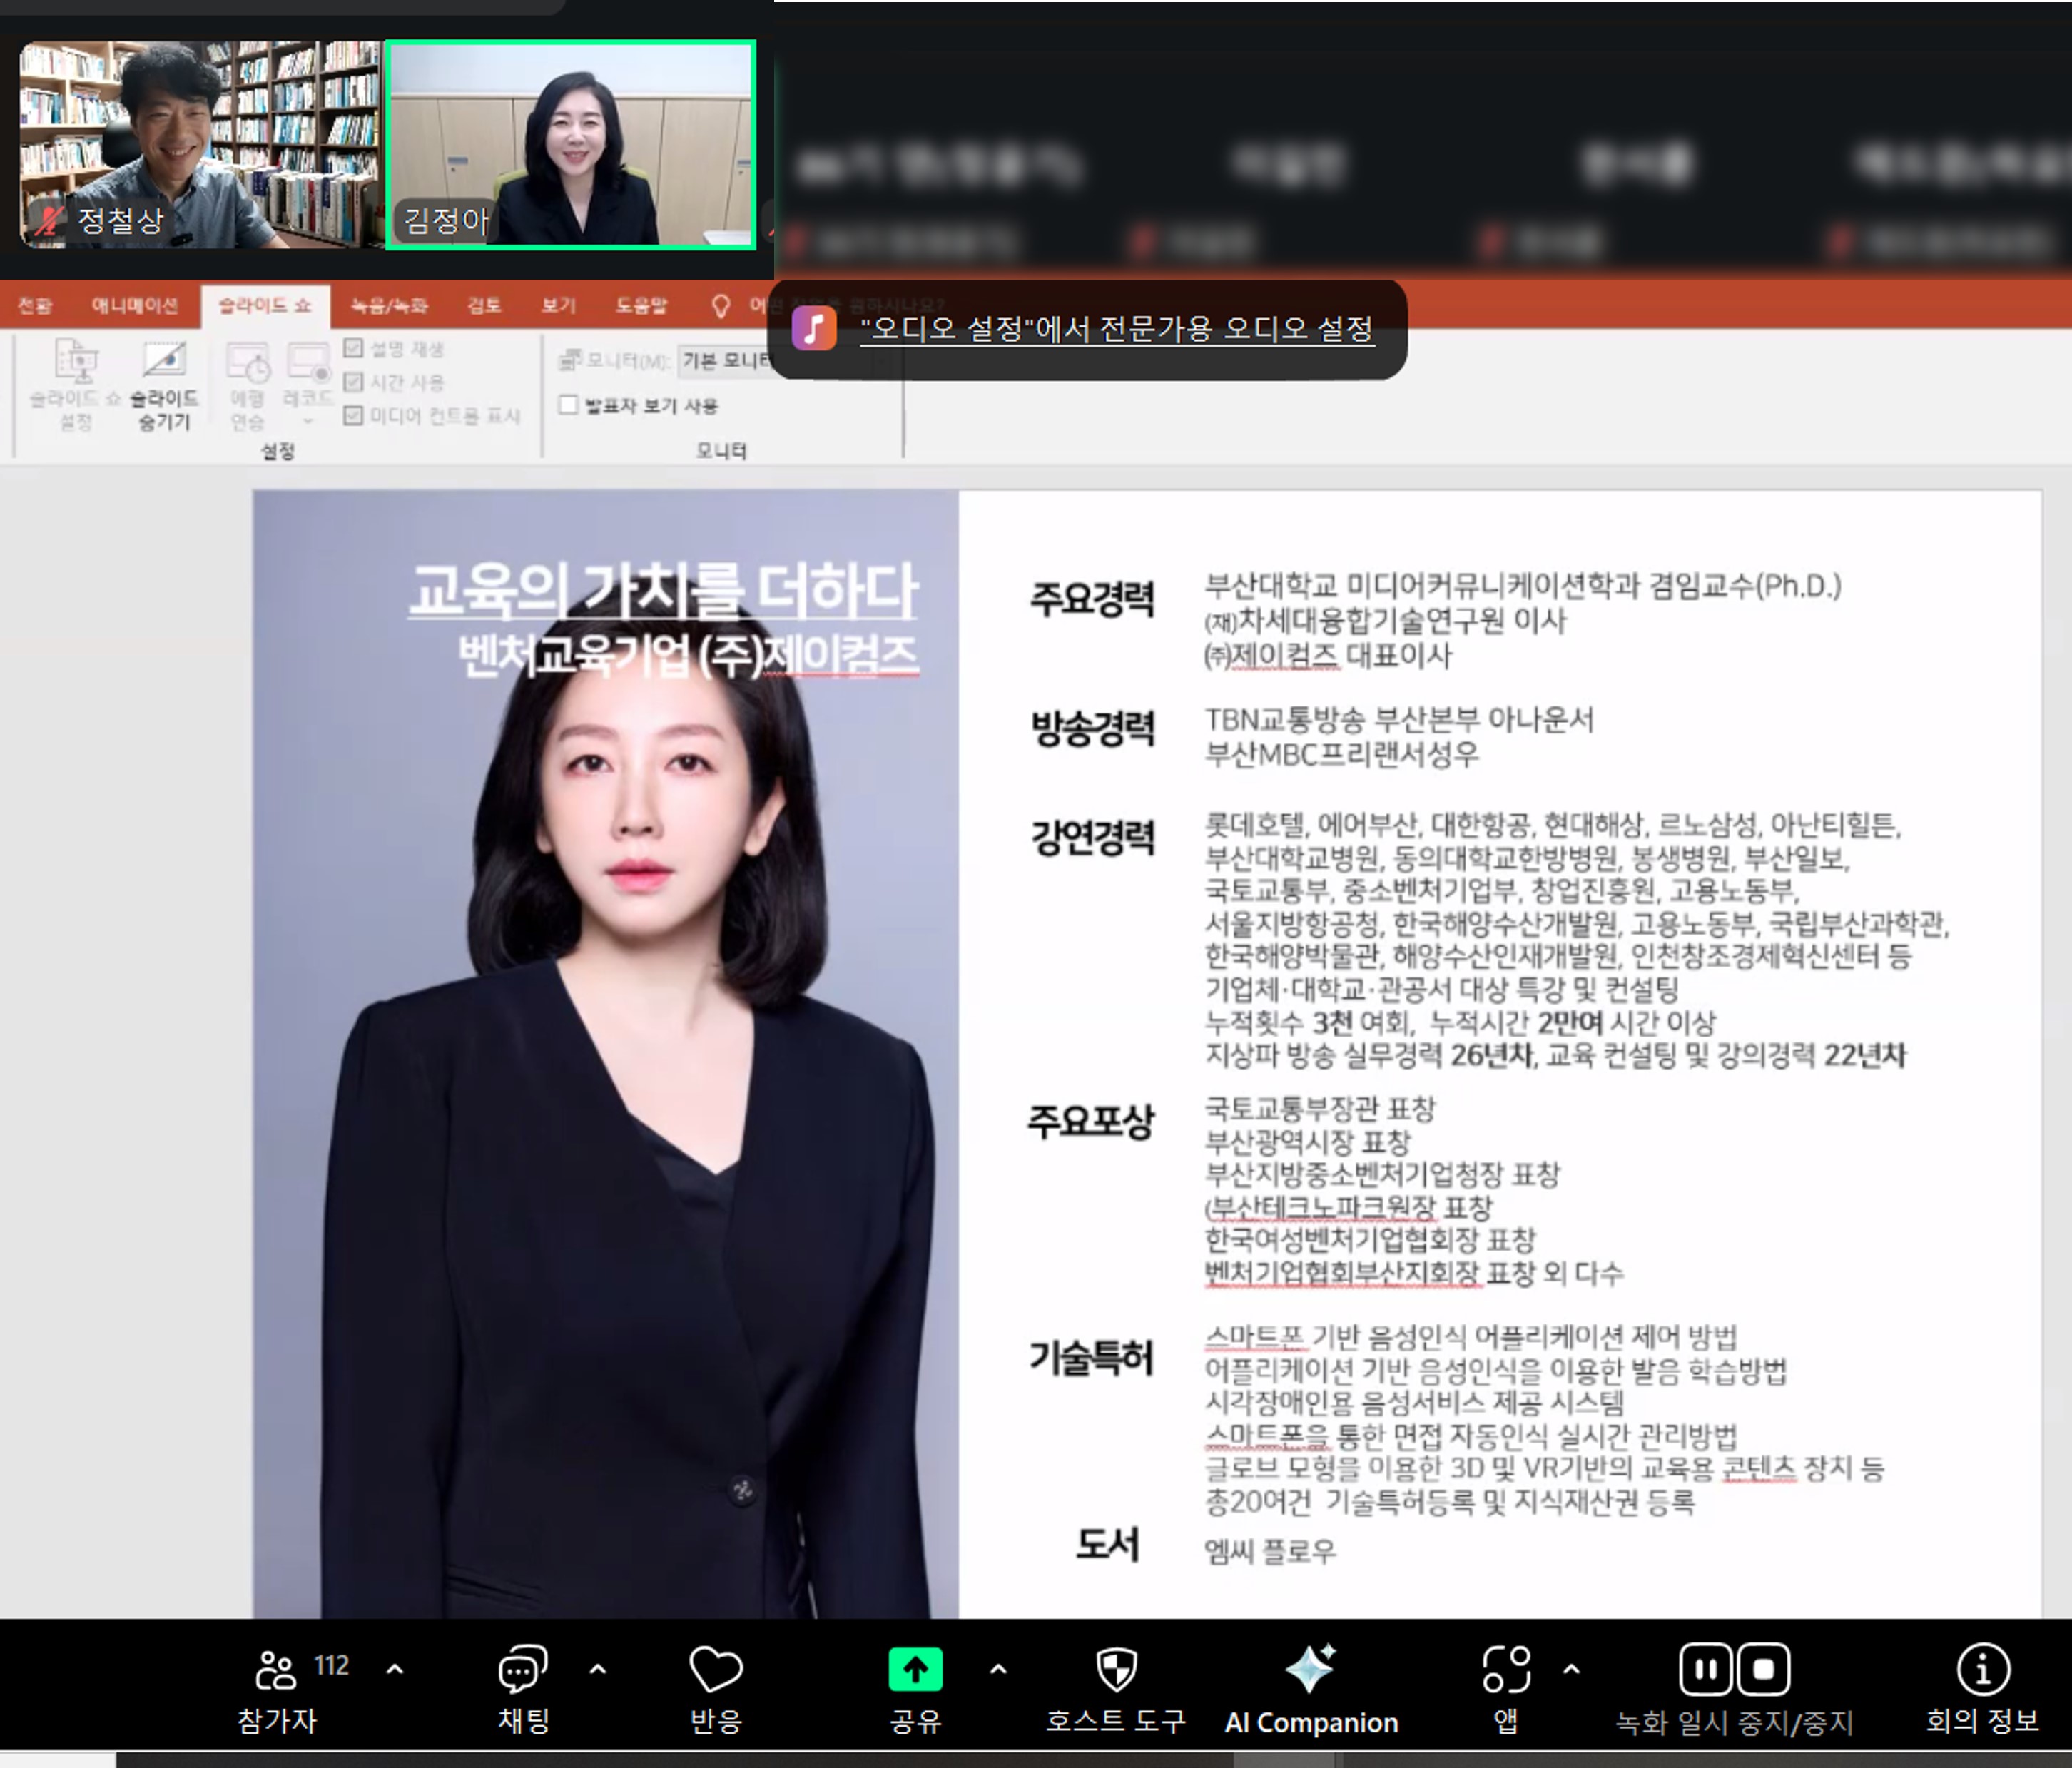Pause the meeting recording

click(1705, 1669)
